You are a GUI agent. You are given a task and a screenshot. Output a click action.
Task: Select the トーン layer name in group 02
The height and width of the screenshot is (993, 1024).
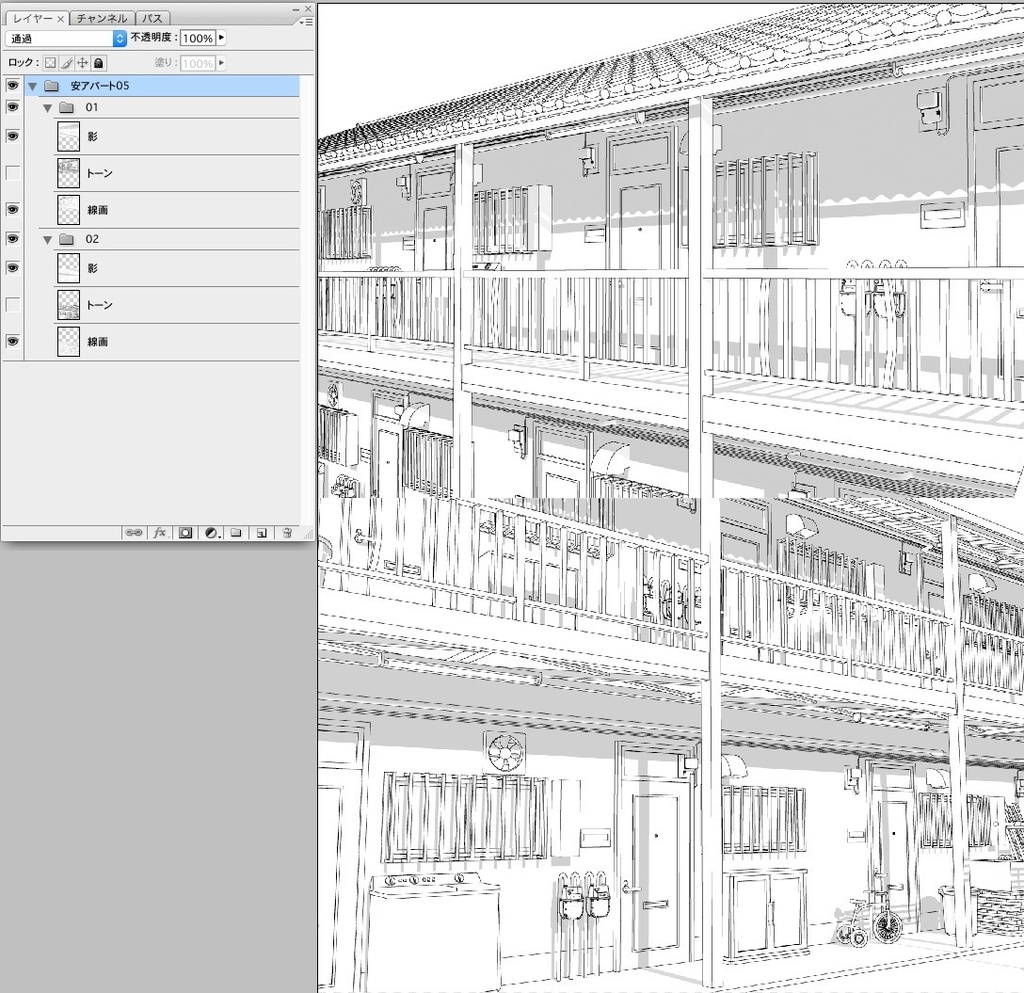[99, 305]
